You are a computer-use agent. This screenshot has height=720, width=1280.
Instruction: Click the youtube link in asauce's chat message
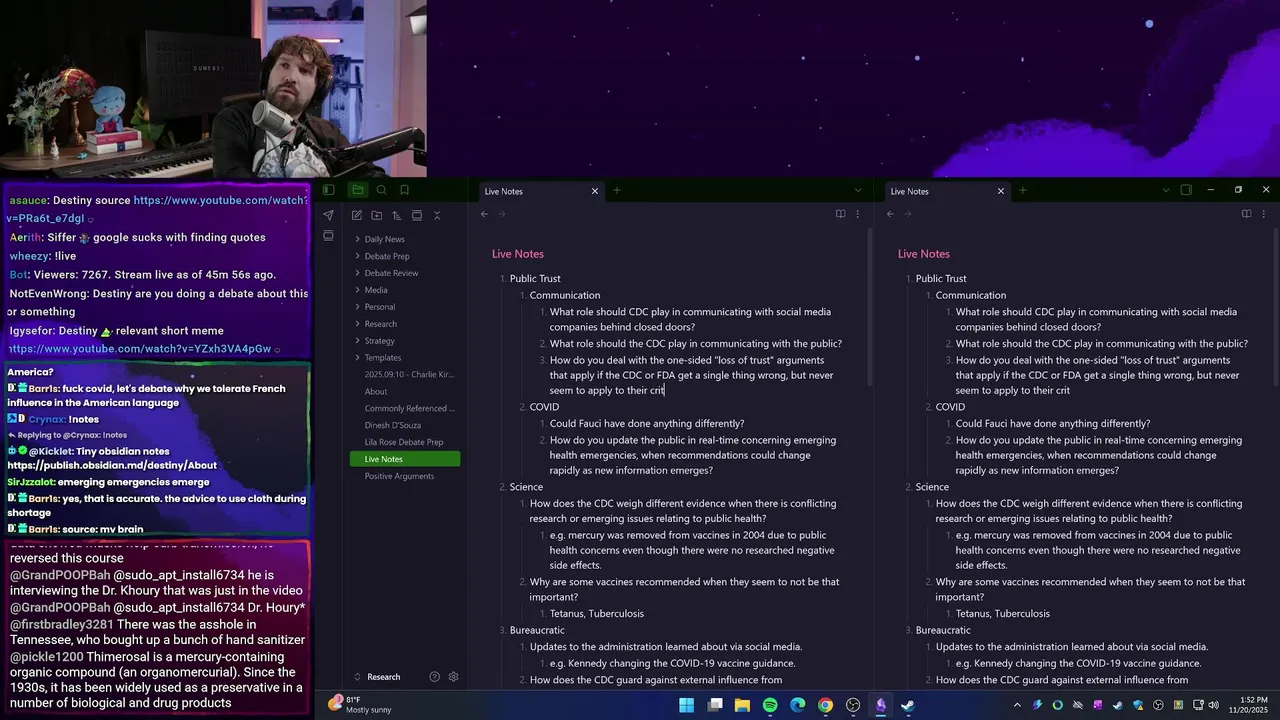tap(158, 209)
